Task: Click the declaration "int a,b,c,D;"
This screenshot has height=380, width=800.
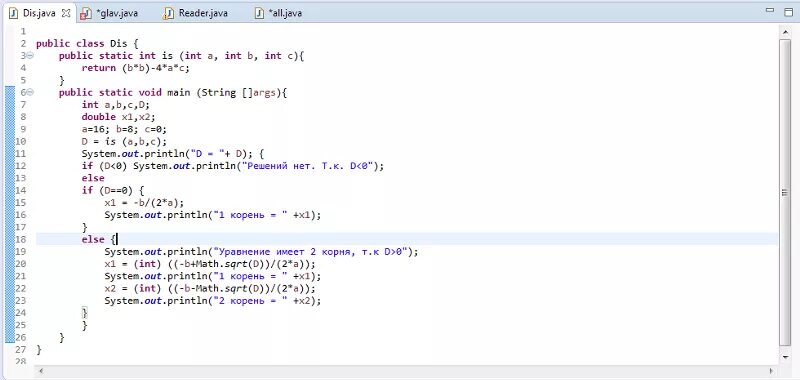Action: pyautogui.click(x=116, y=105)
